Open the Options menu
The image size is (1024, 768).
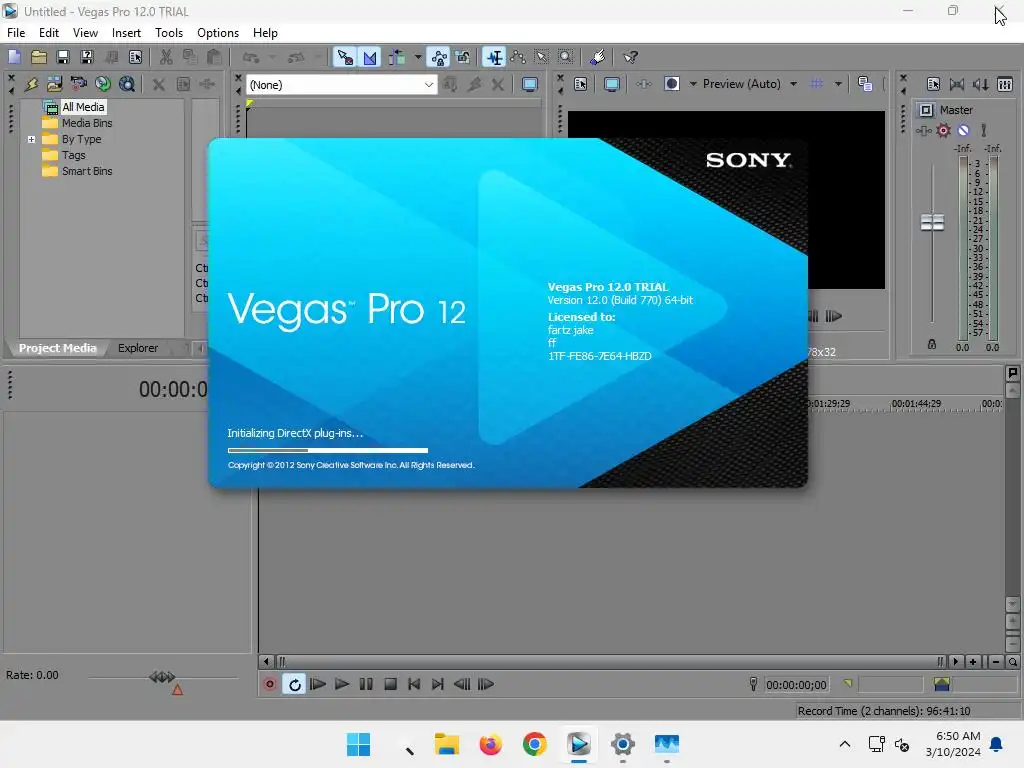pyautogui.click(x=218, y=33)
